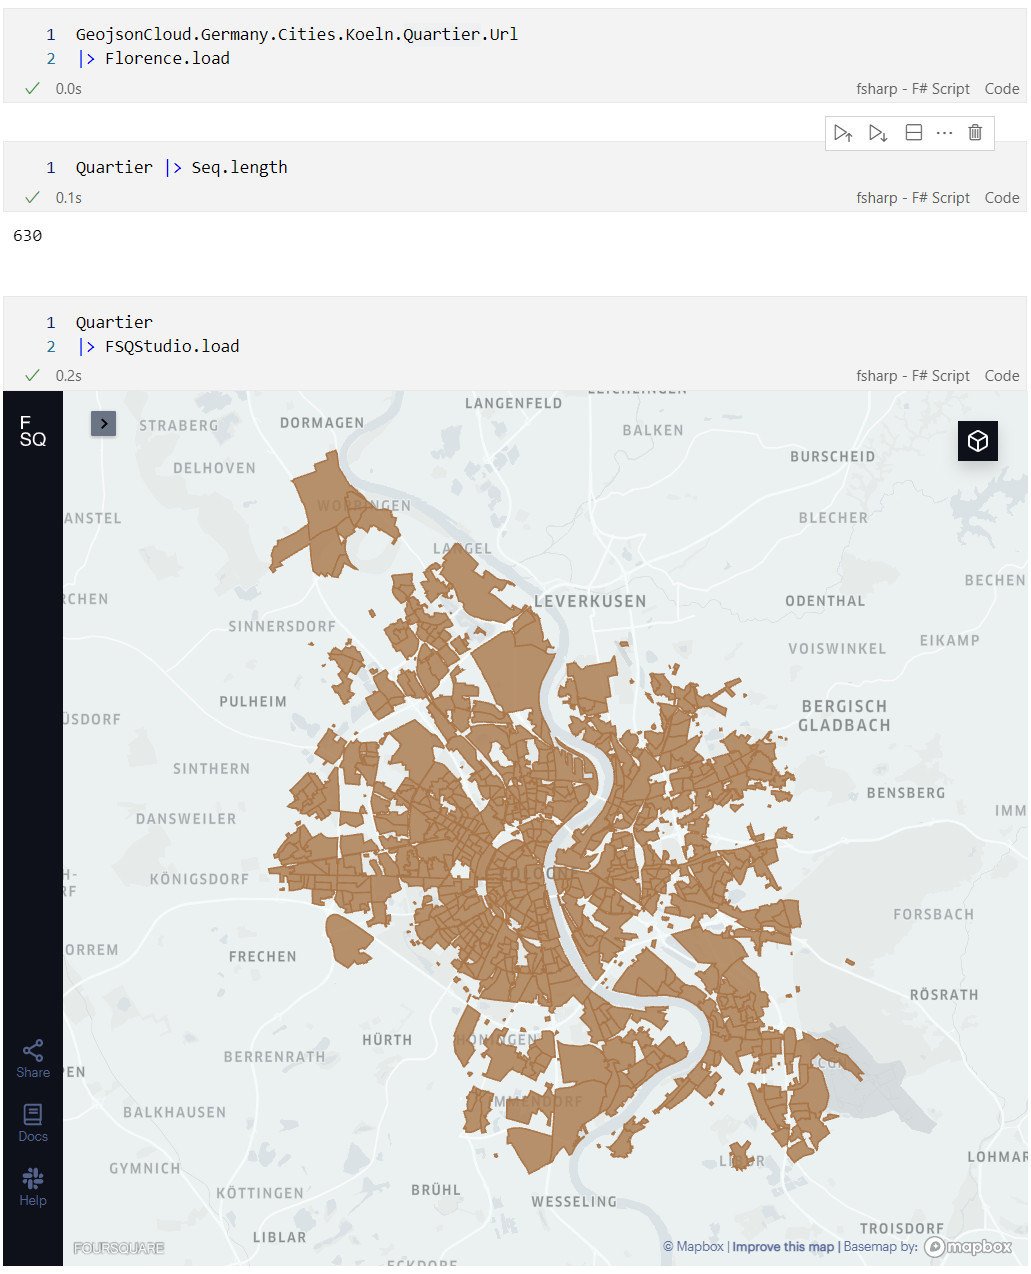Place the cursor in the FSQStudio.load line
The image size is (1031, 1274).
pos(158,347)
